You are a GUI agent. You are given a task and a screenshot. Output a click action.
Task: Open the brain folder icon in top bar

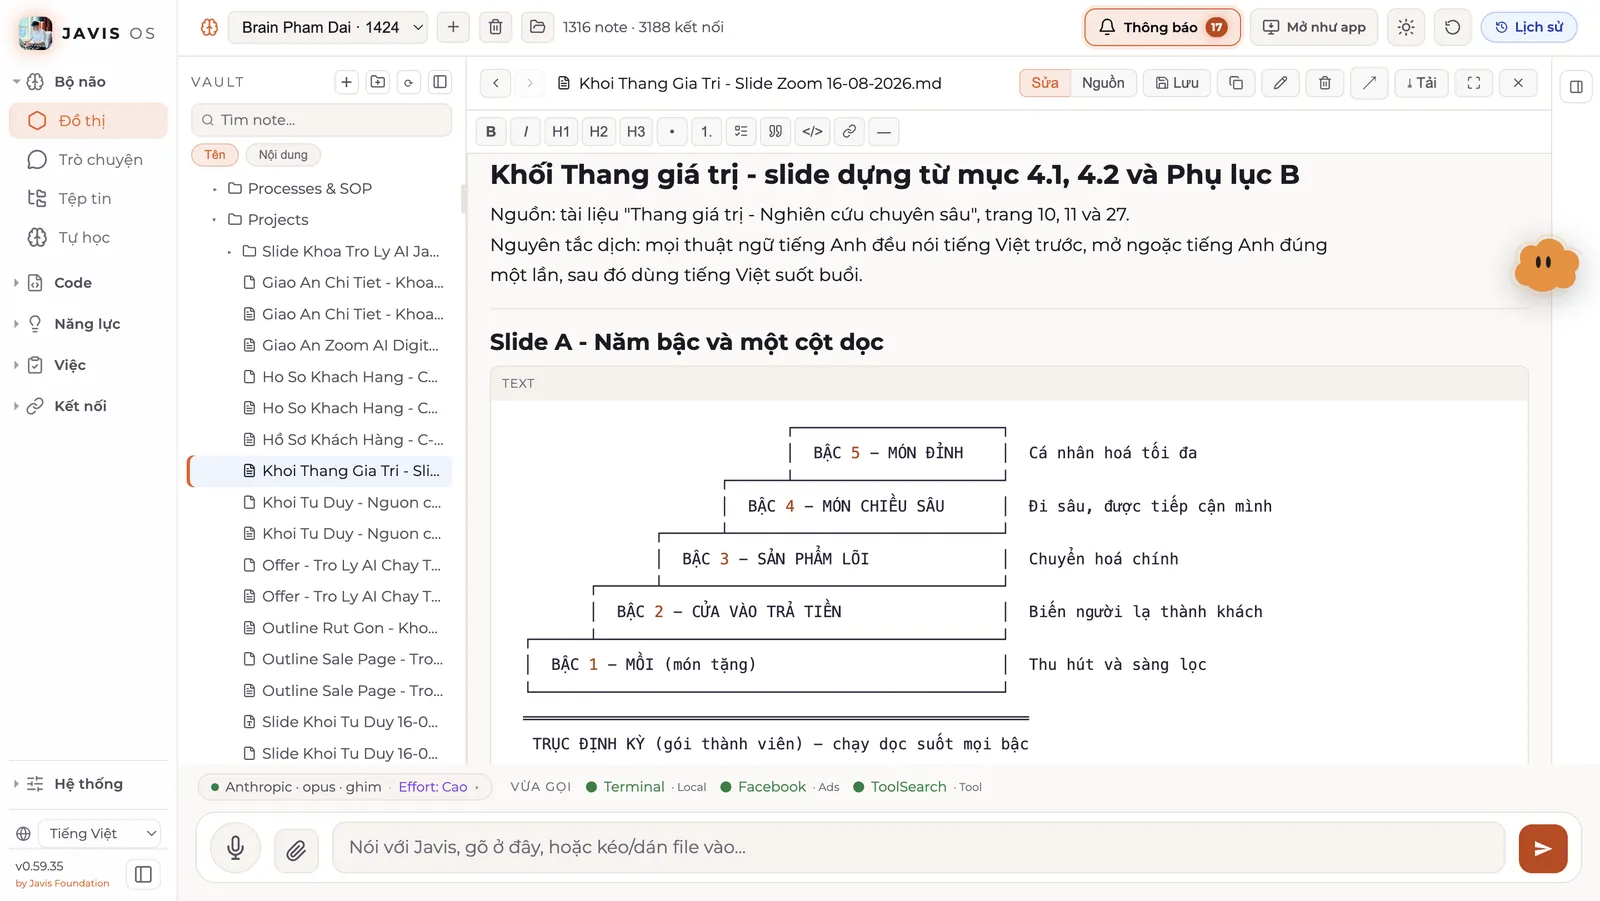[537, 27]
